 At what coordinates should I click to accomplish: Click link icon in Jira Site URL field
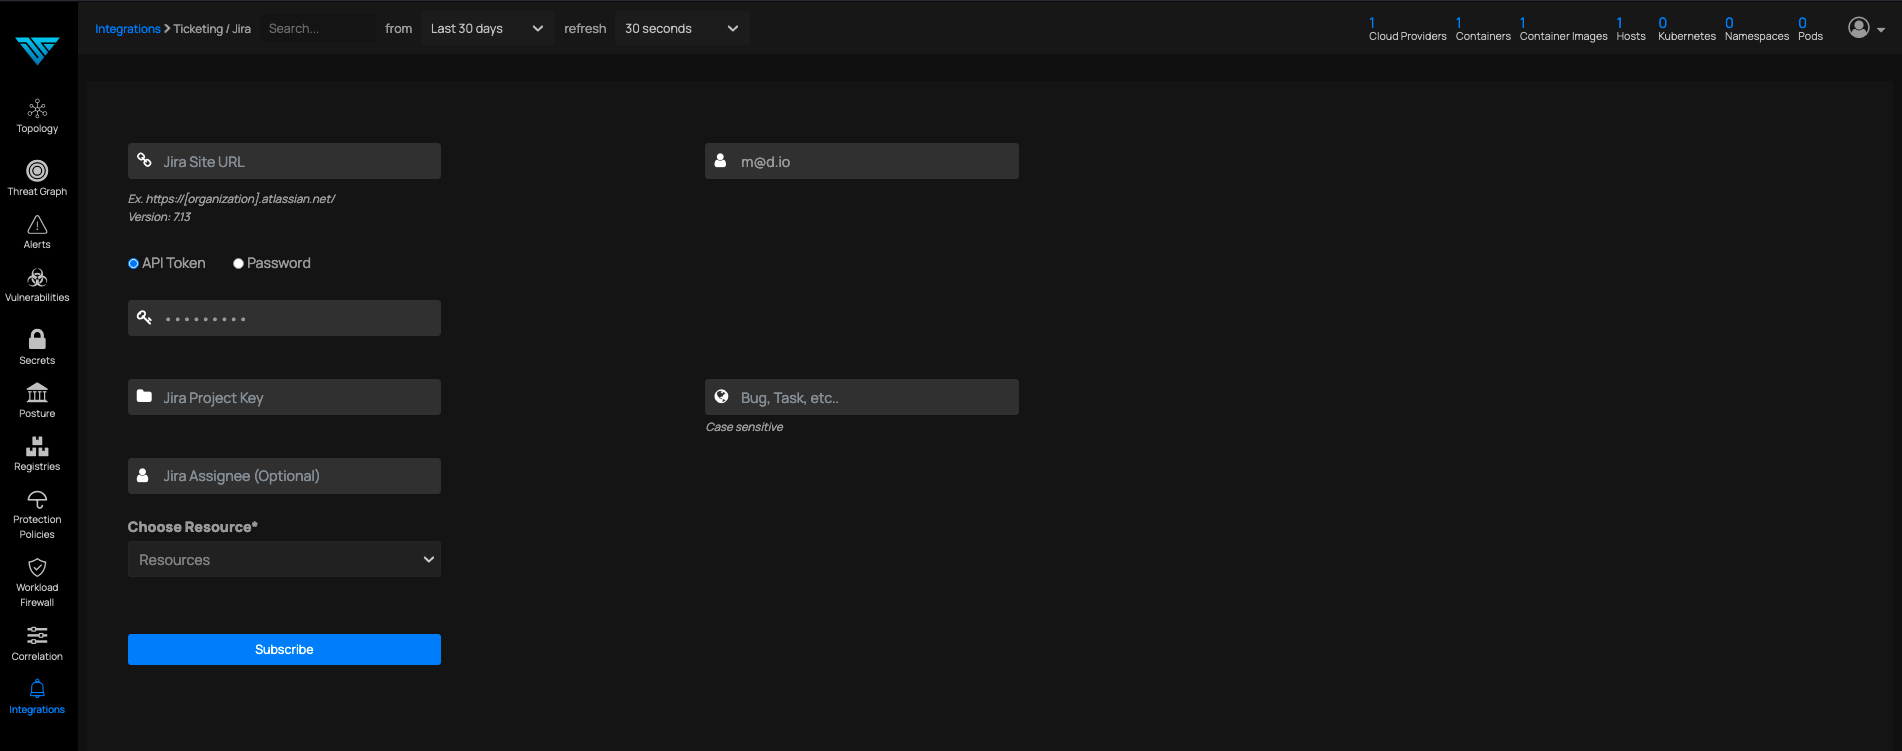click(x=144, y=160)
